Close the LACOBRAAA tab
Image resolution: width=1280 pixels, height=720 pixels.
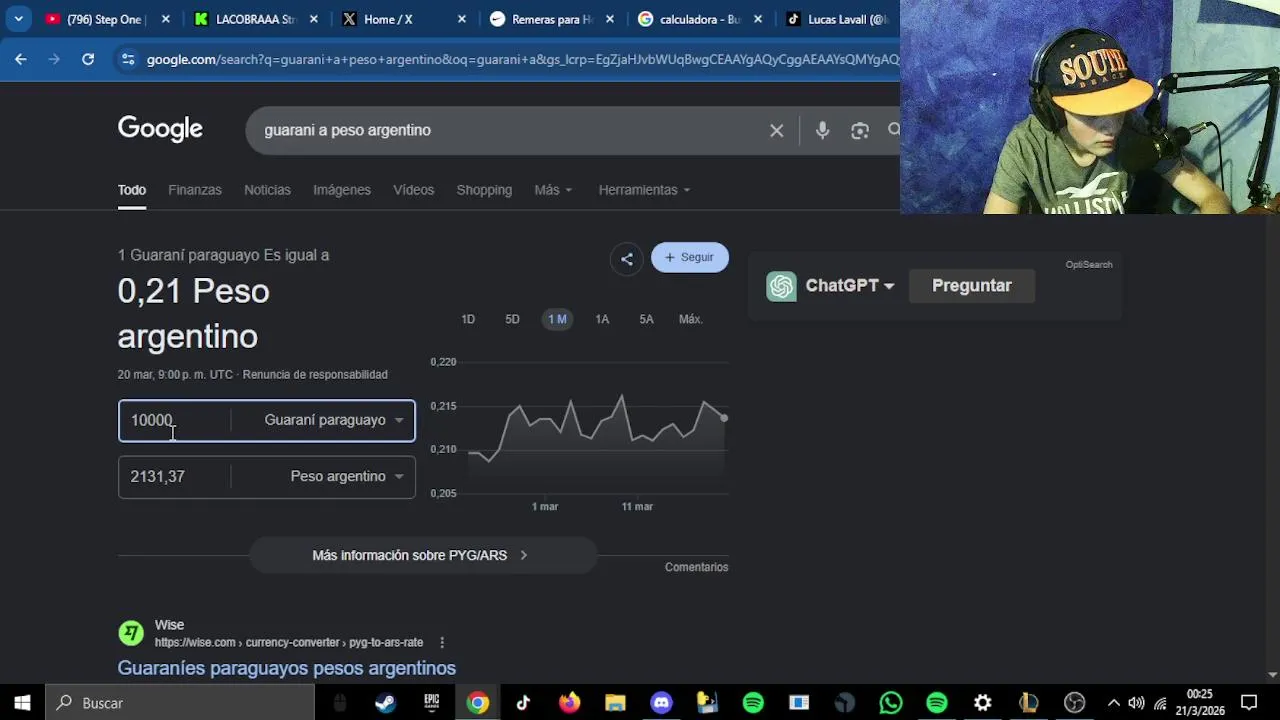[x=313, y=19]
